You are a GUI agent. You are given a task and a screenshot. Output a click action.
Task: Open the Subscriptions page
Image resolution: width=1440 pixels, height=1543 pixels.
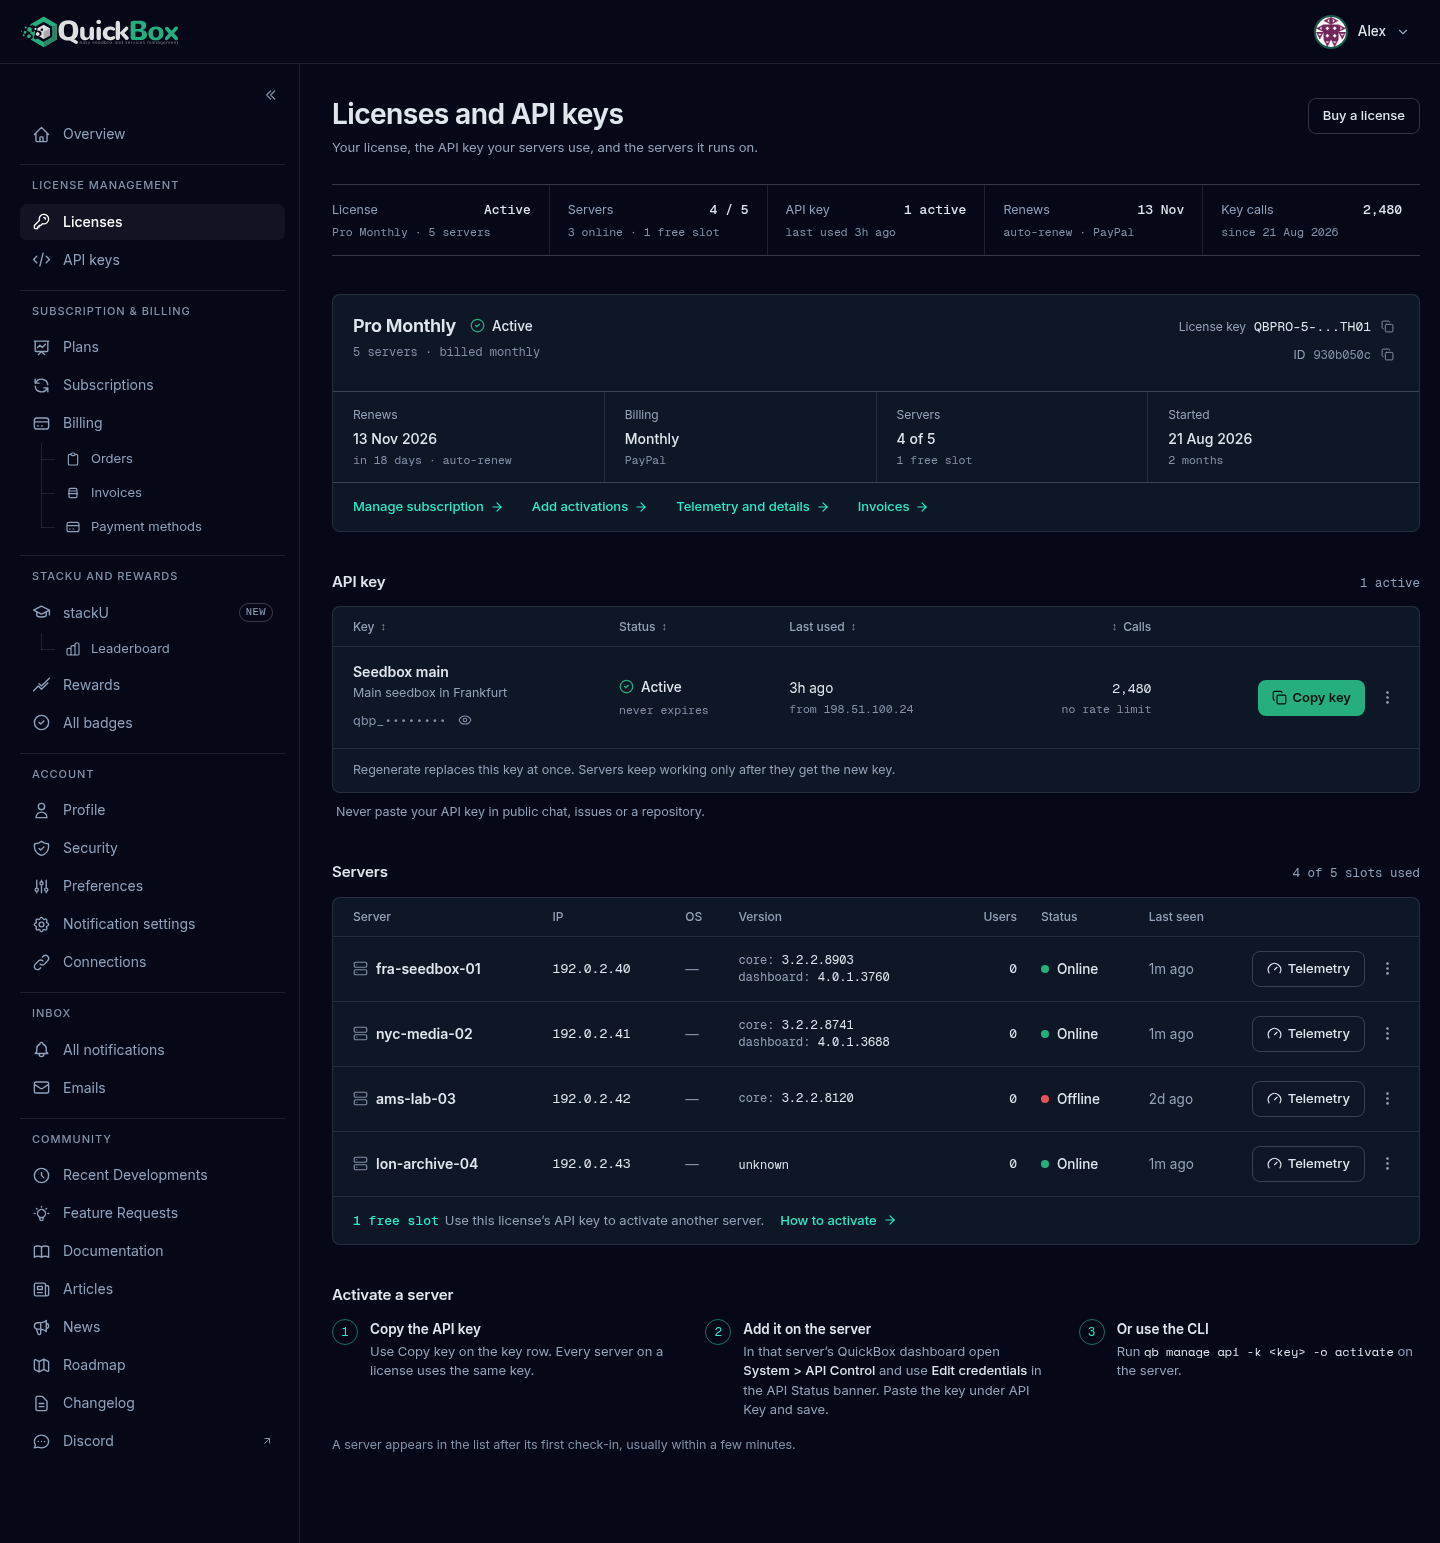[x=152, y=385]
